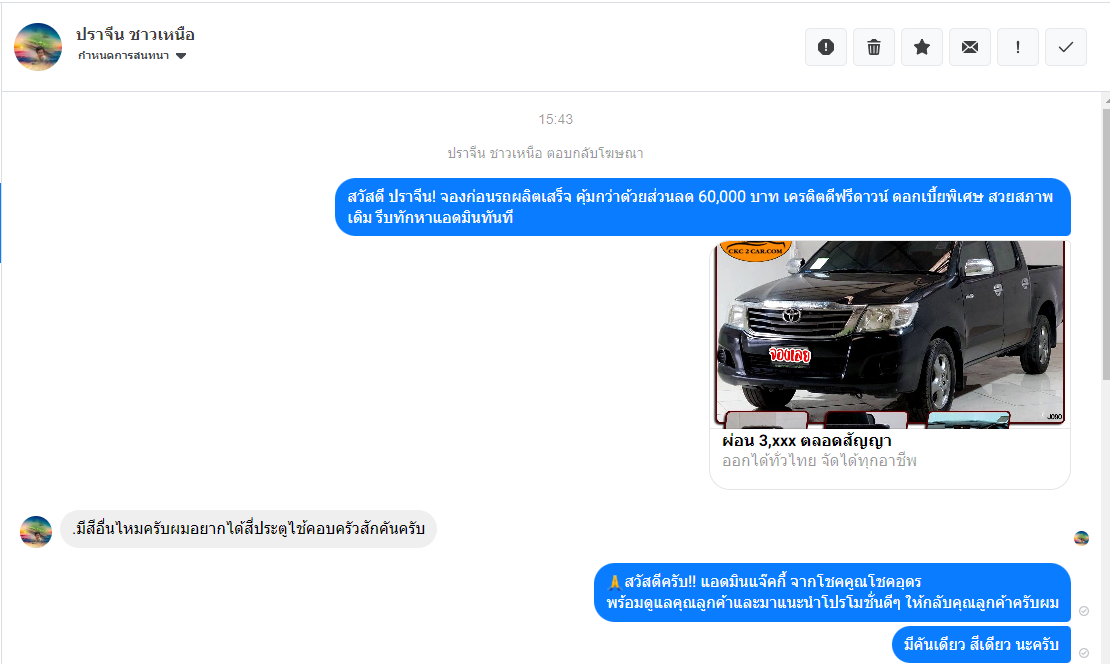Mark conversation done with checkmark icon
The width and height of the screenshot is (1110, 664).
click(x=1065, y=47)
